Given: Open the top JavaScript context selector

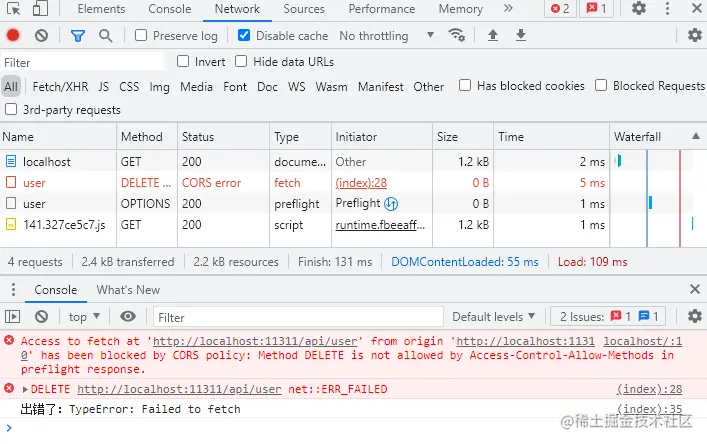Looking at the screenshot, I should 85,316.
